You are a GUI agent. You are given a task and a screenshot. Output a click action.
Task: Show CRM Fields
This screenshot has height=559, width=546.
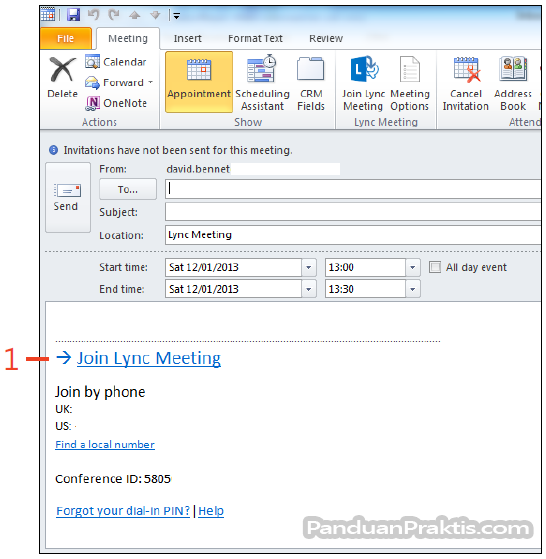(311, 83)
